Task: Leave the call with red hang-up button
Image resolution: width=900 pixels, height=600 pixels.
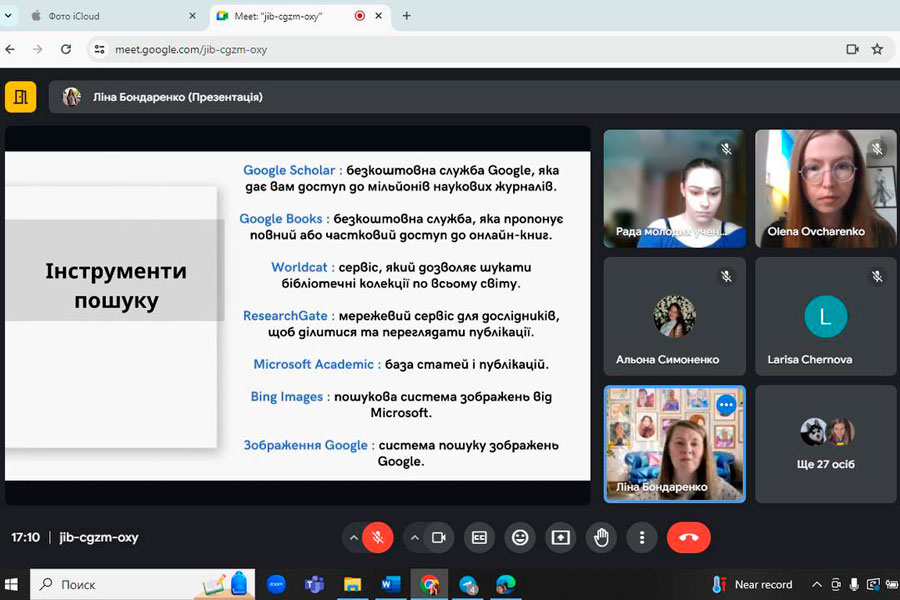Action: click(x=689, y=537)
